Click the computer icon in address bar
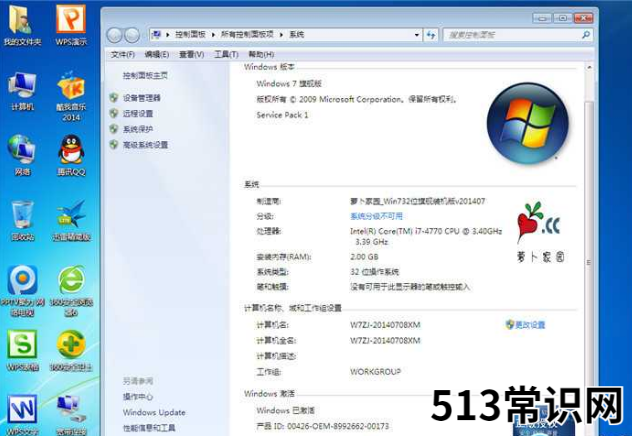 [x=156, y=35]
